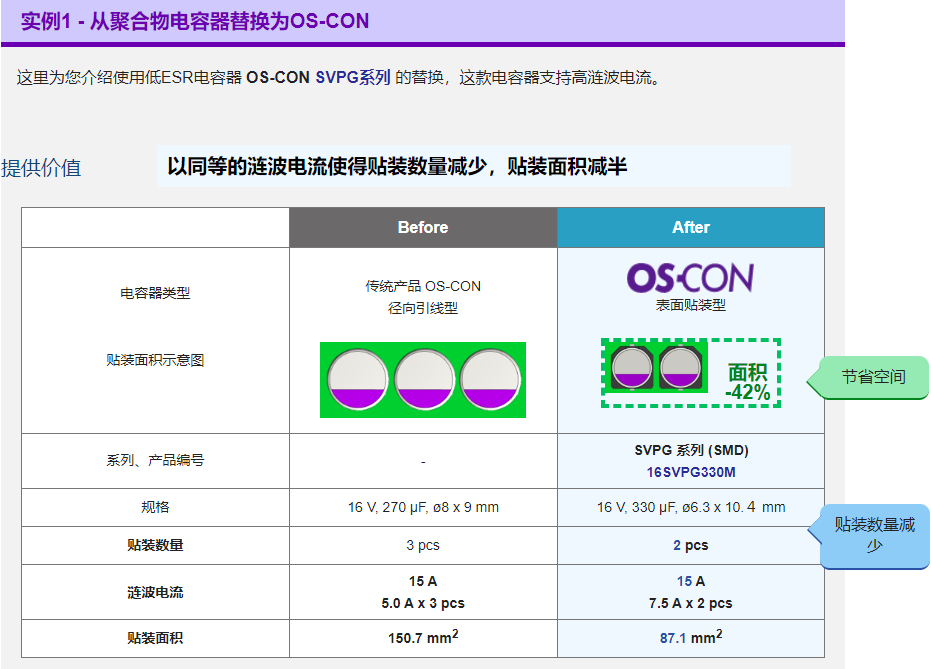
Task: Click the 16 V, 270 μF spec cell
Action: (x=423, y=508)
